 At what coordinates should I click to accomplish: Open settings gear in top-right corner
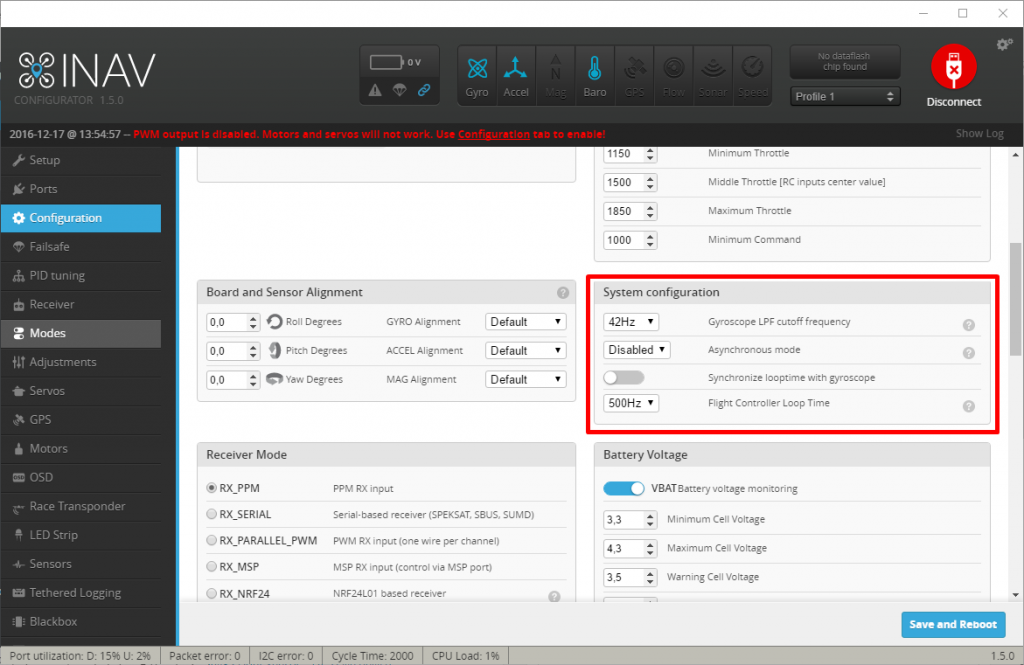pyautogui.click(x=1004, y=44)
